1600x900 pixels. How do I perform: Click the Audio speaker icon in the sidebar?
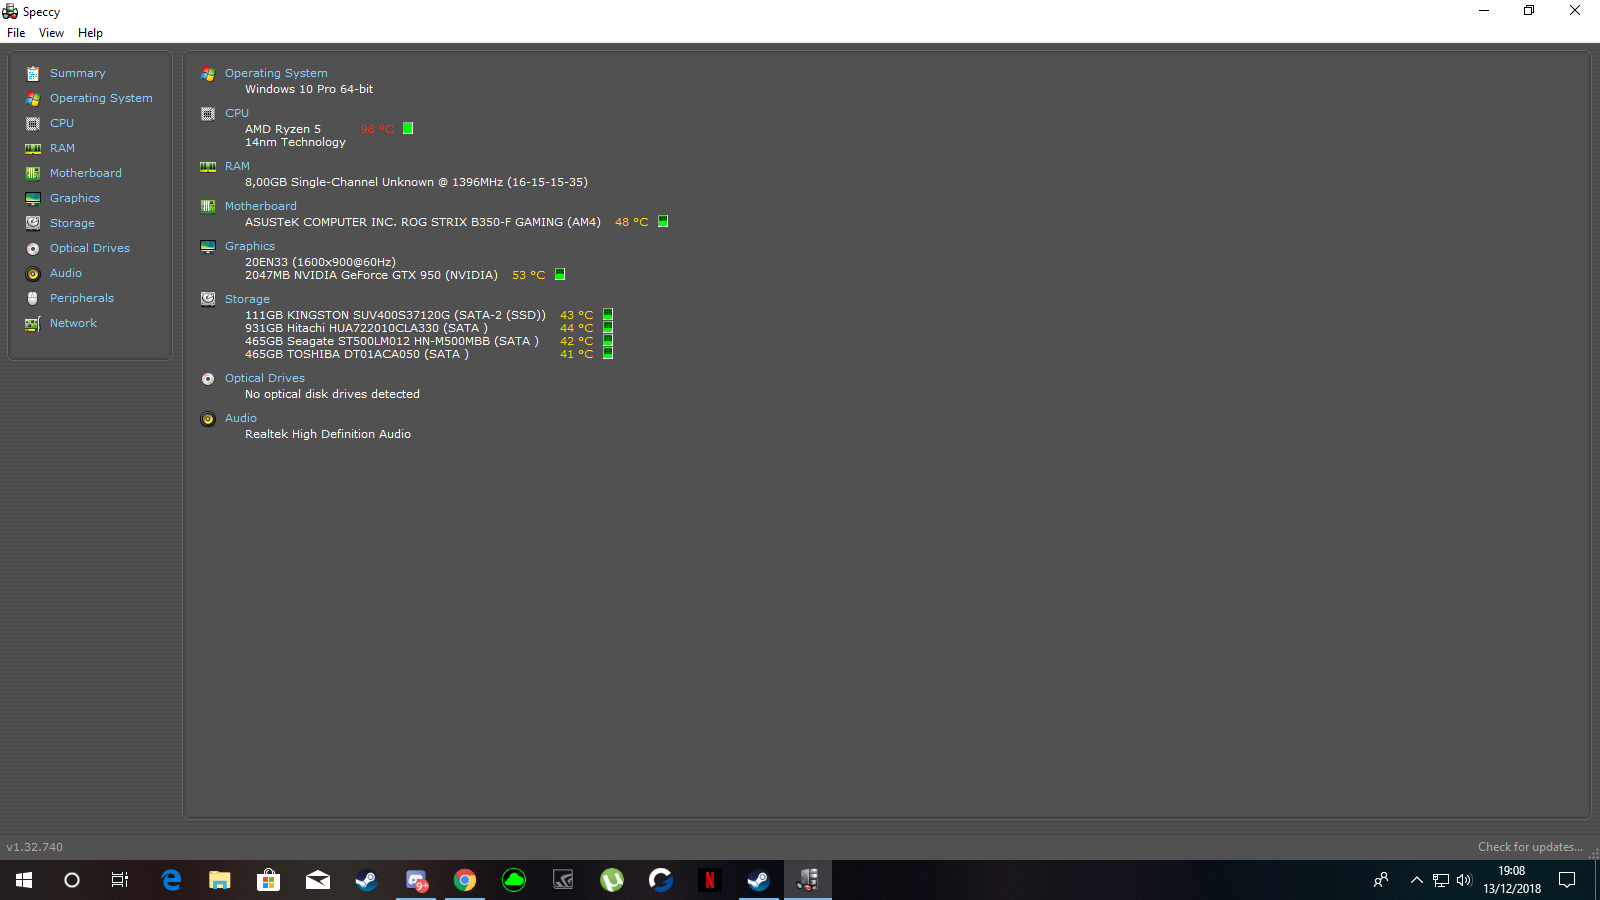33,273
